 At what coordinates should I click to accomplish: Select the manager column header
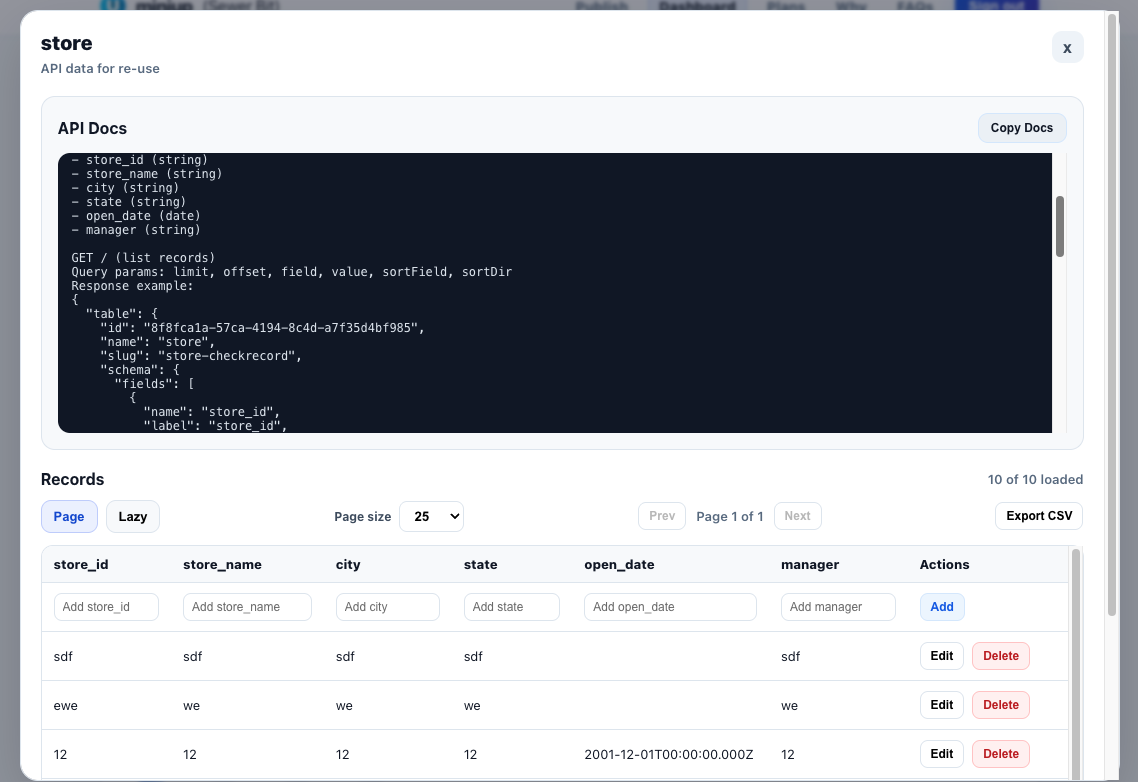click(x=810, y=564)
